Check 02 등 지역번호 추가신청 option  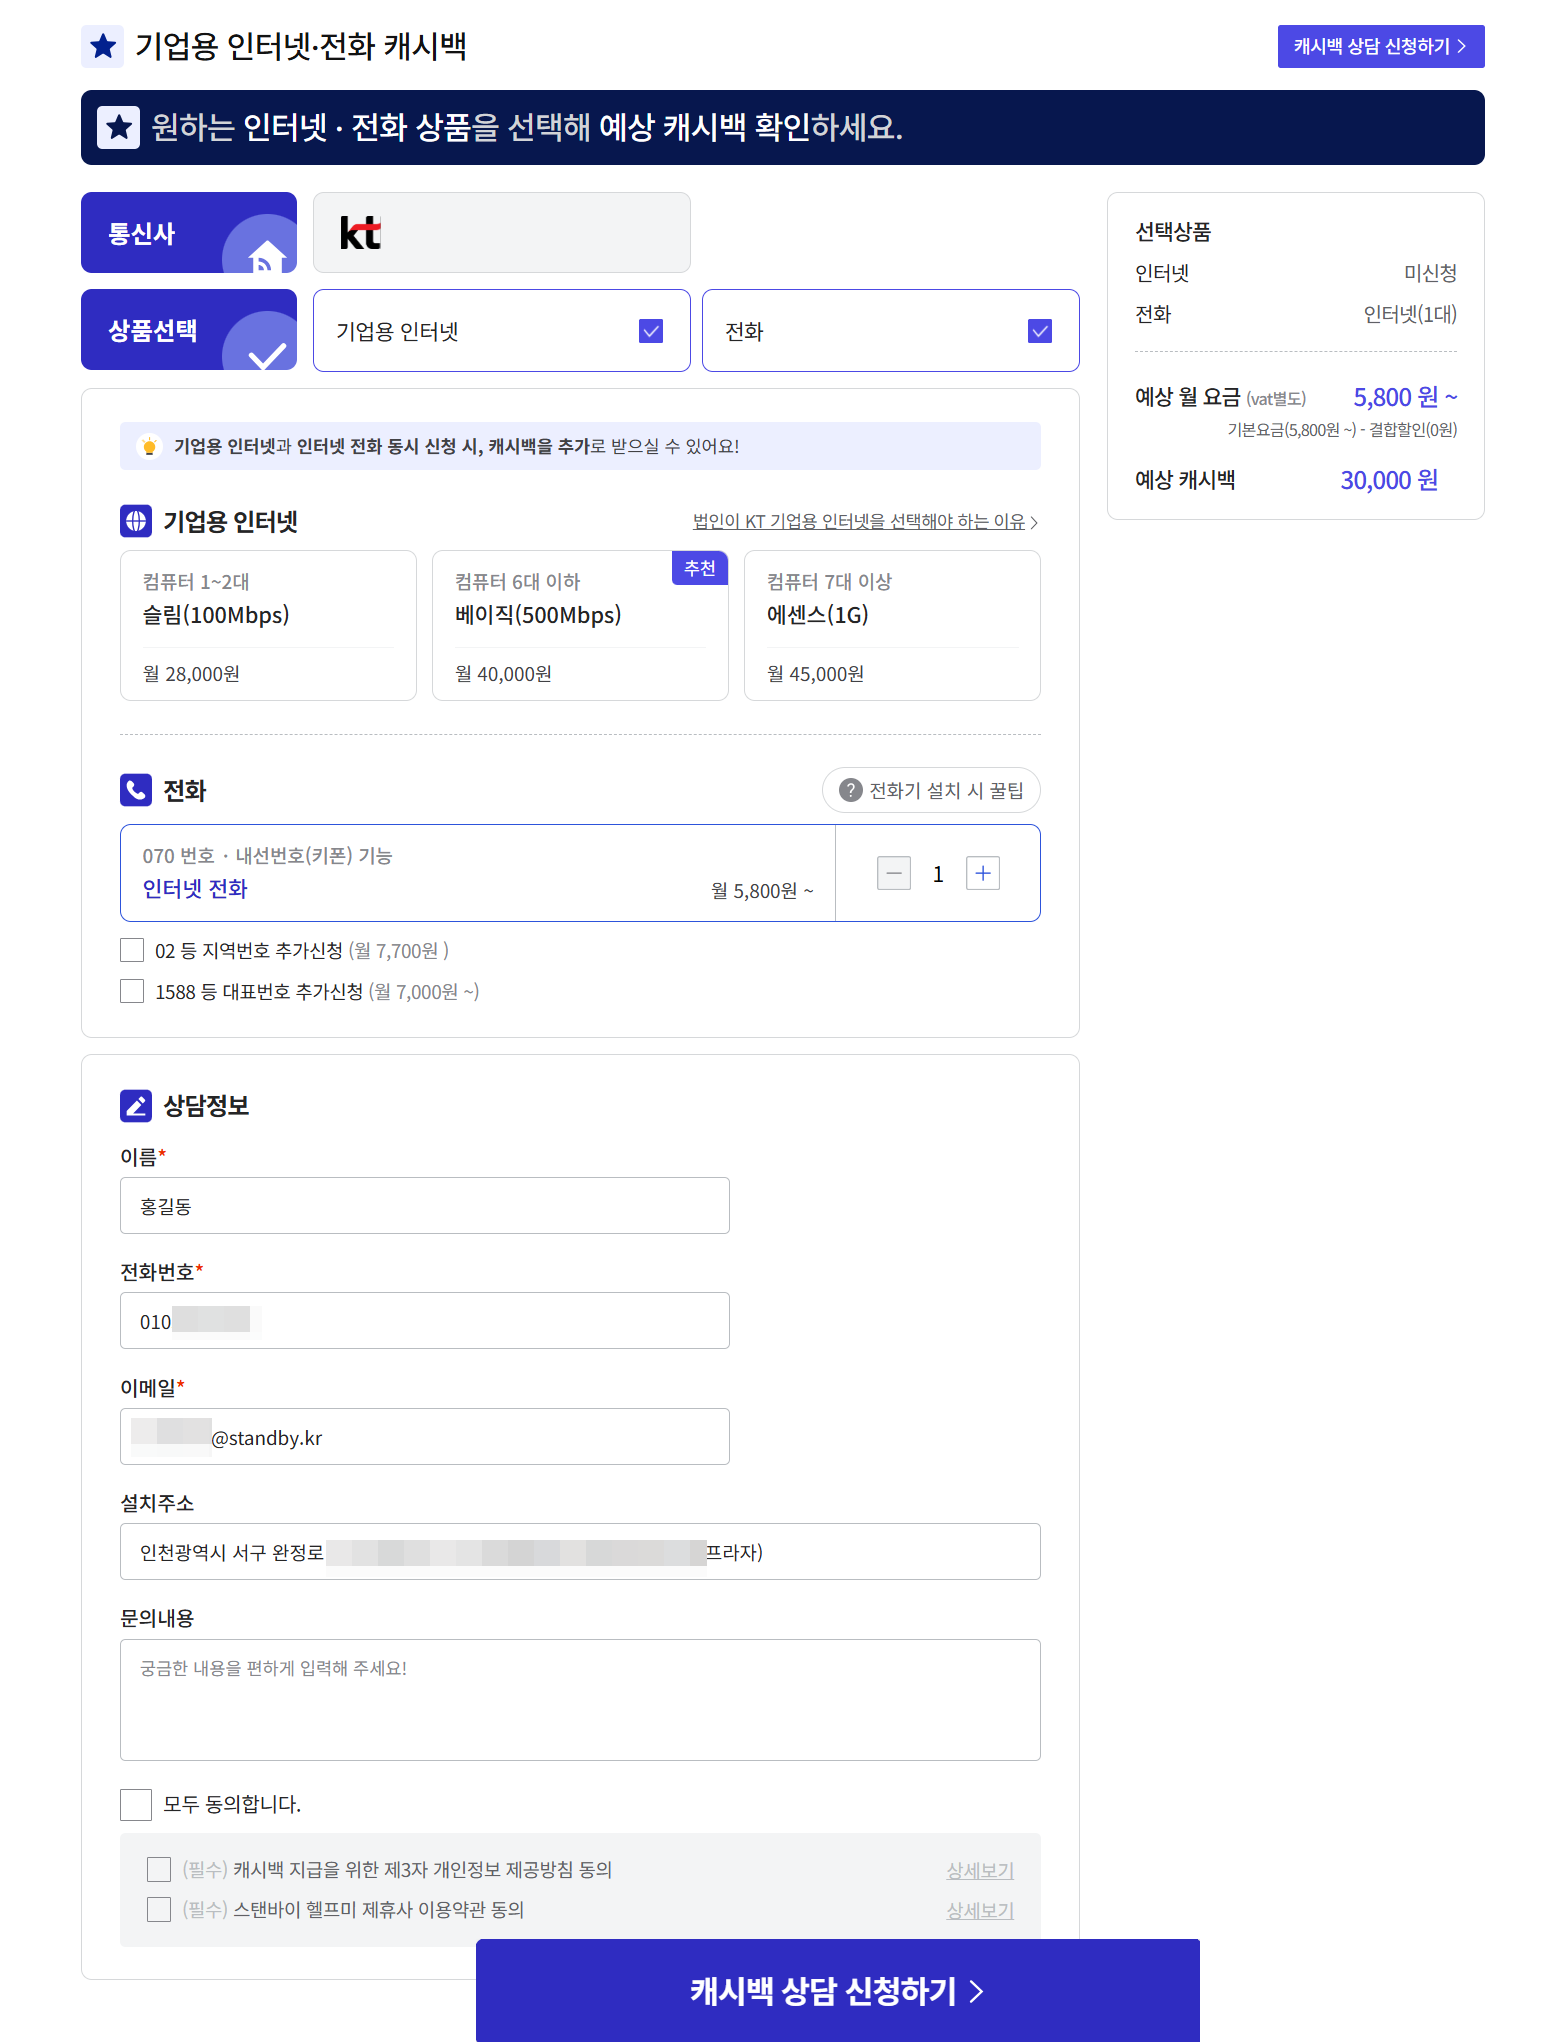pyautogui.click(x=132, y=950)
